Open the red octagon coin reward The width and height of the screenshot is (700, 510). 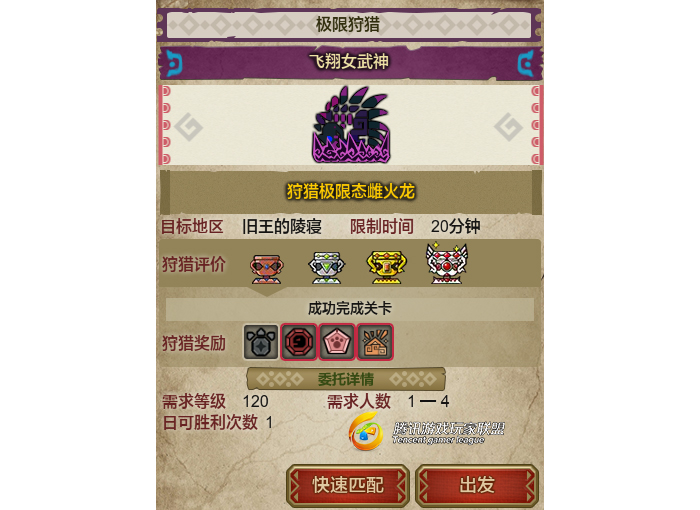click(299, 342)
